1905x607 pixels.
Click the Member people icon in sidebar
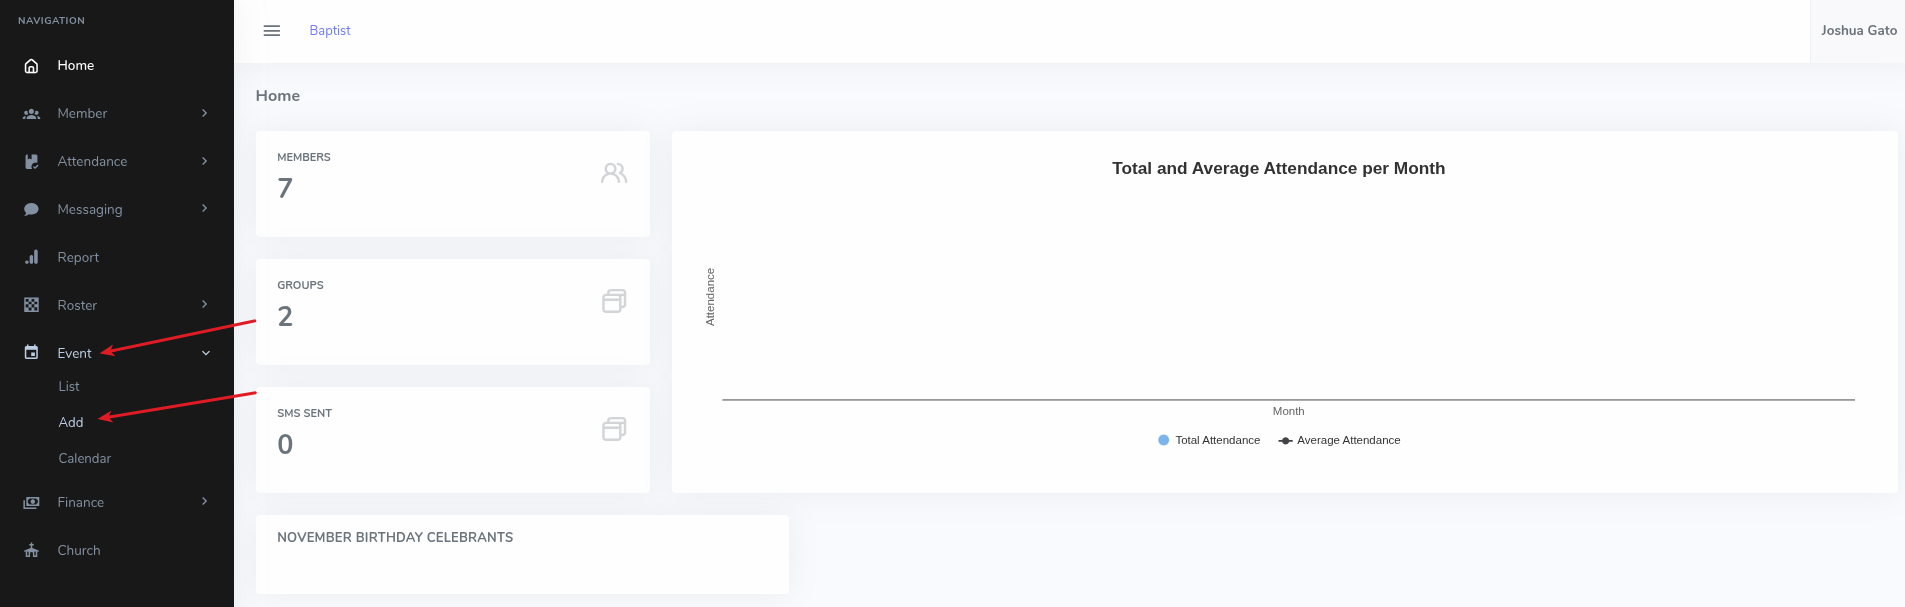tap(31, 114)
